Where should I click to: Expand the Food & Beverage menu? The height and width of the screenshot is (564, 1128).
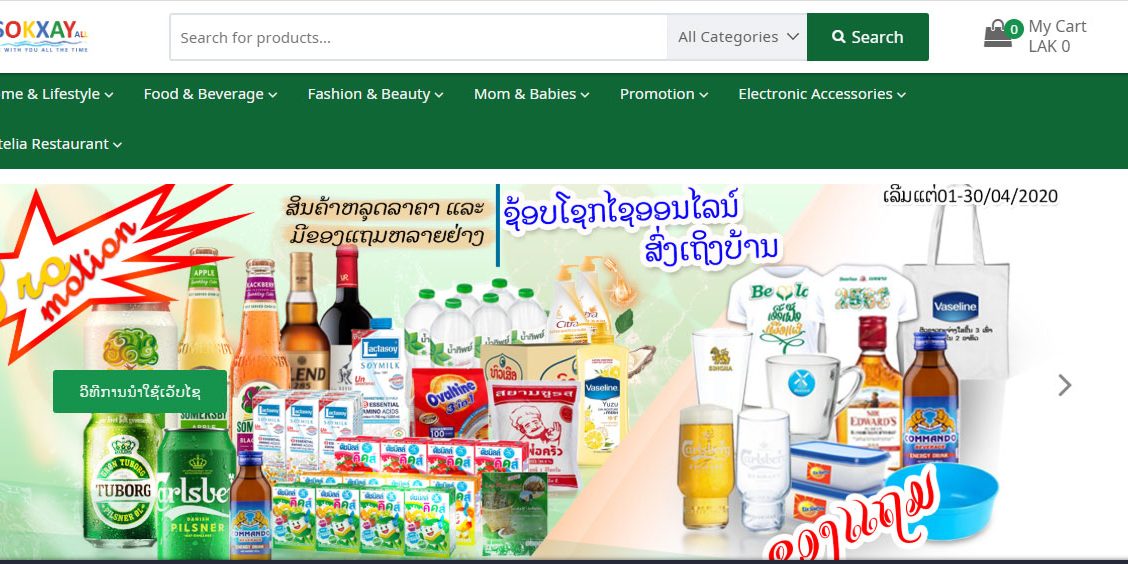pos(210,94)
